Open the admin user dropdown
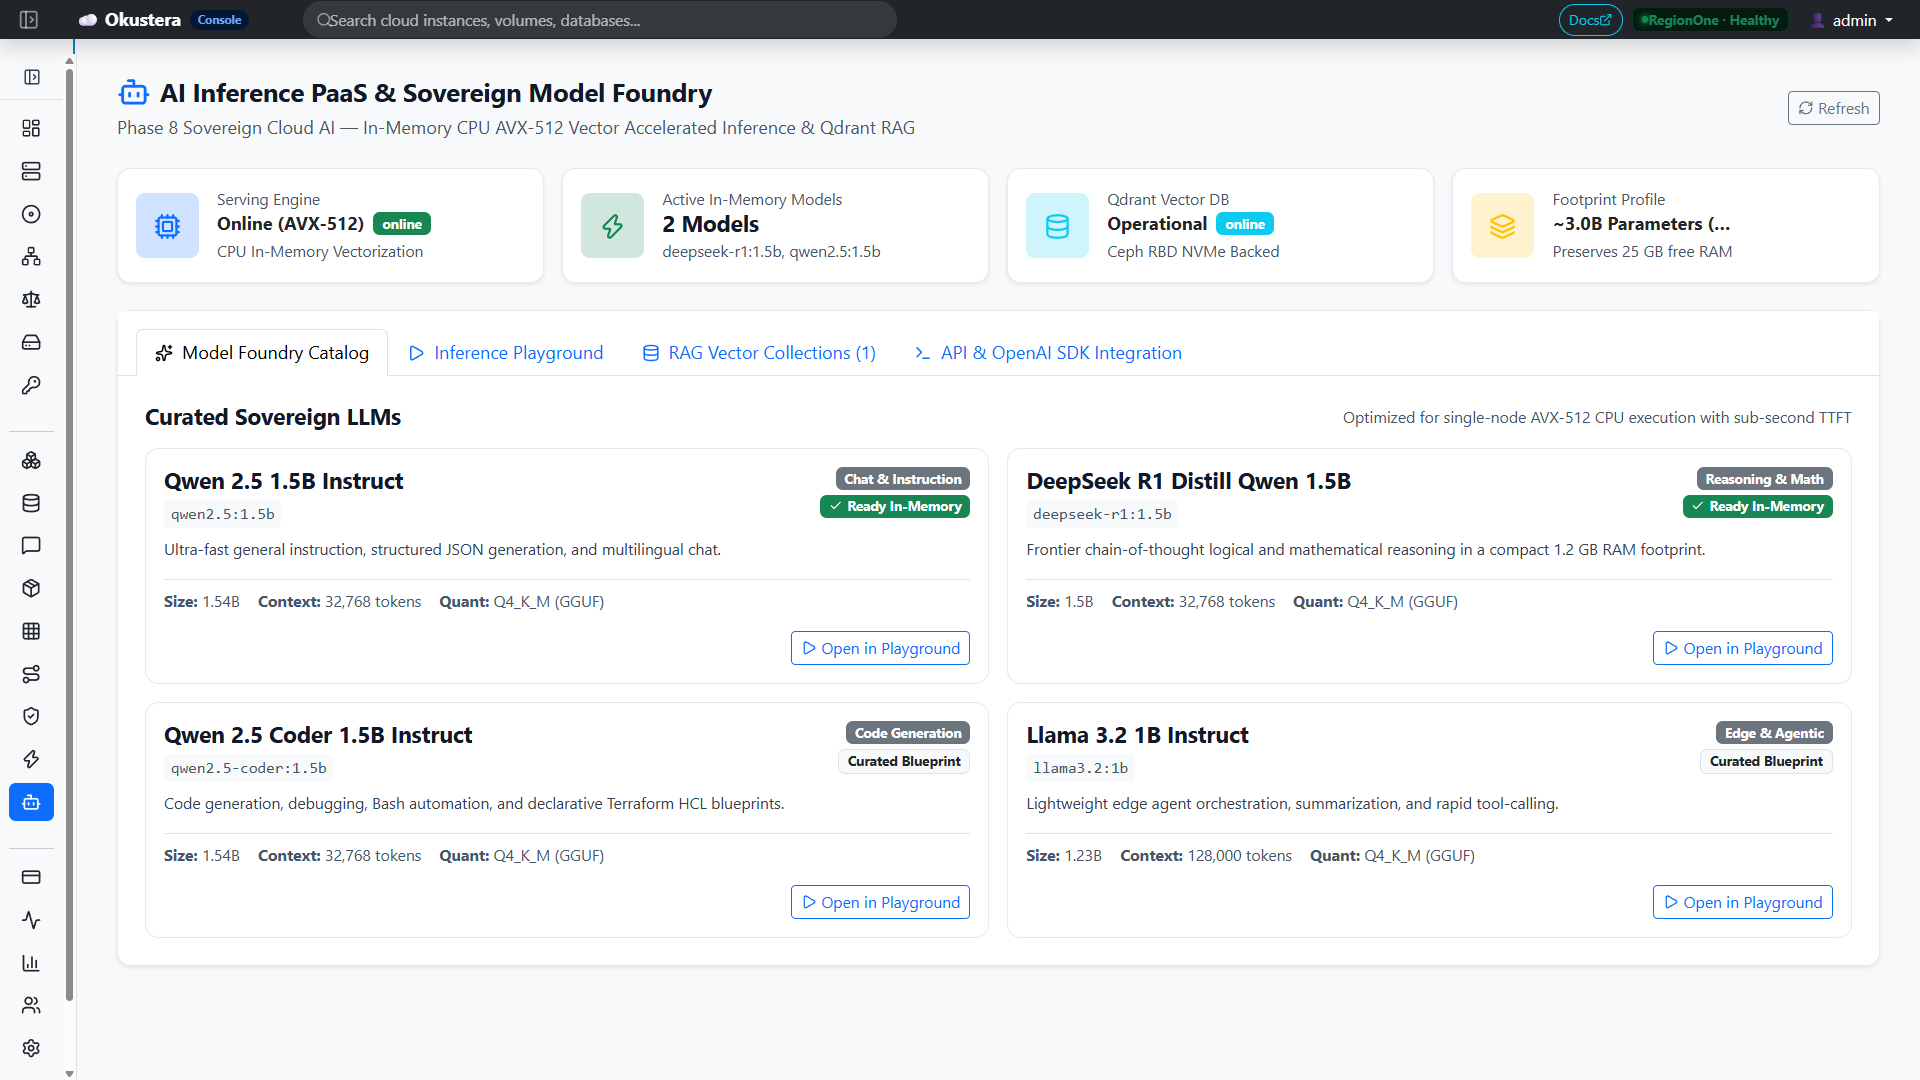 1853,20
